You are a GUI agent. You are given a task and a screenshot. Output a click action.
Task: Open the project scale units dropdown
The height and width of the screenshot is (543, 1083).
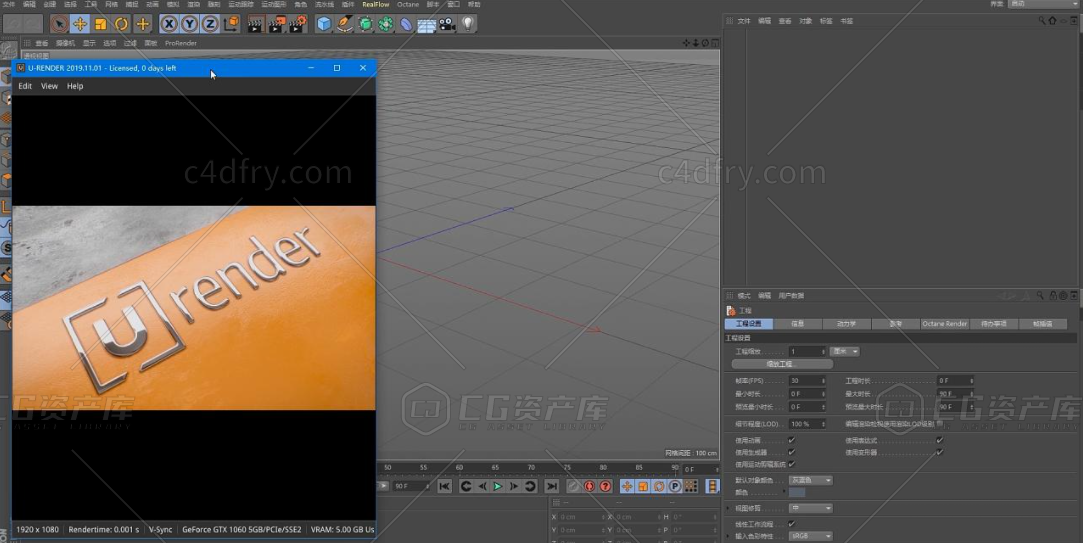(845, 352)
